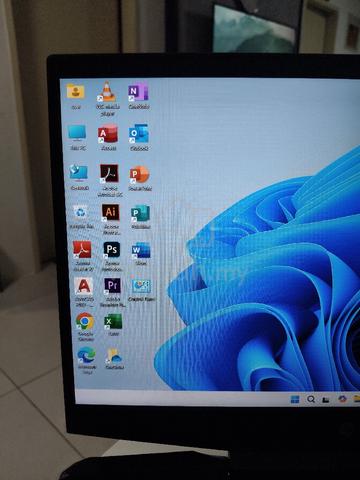Open the Outlook desktop shortcut
Screen dimensions: 360x480
(x=139, y=134)
